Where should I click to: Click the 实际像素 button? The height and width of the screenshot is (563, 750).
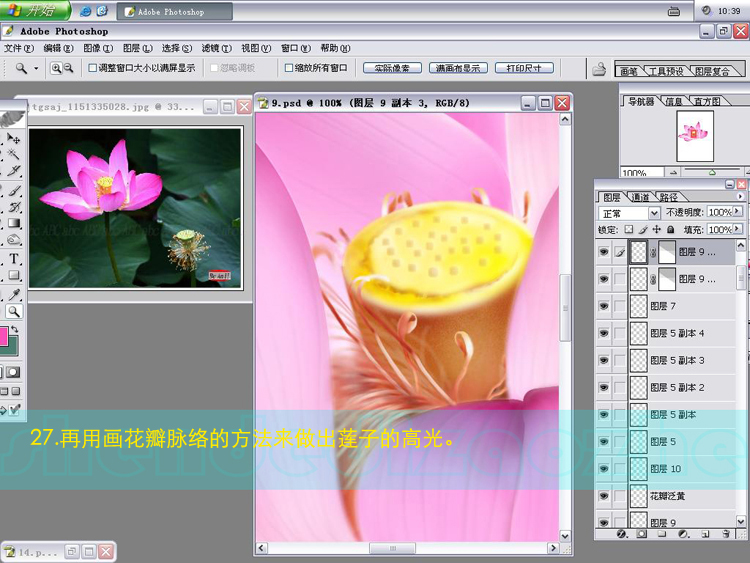coord(392,68)
